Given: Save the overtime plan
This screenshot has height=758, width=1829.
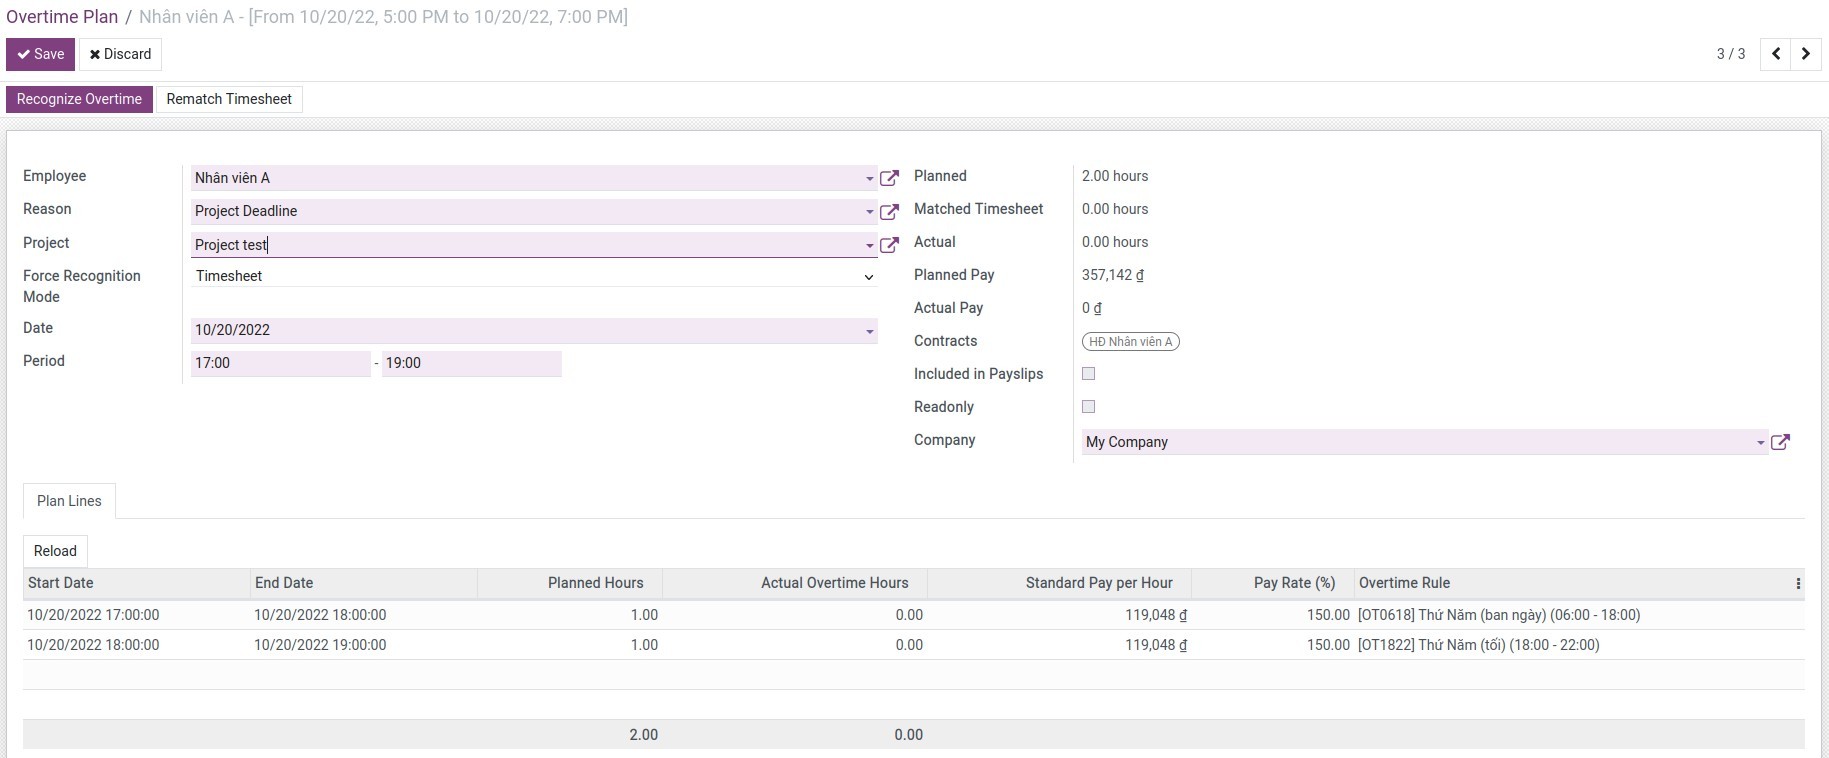Looking at the screenshot, I should [40, 54].
